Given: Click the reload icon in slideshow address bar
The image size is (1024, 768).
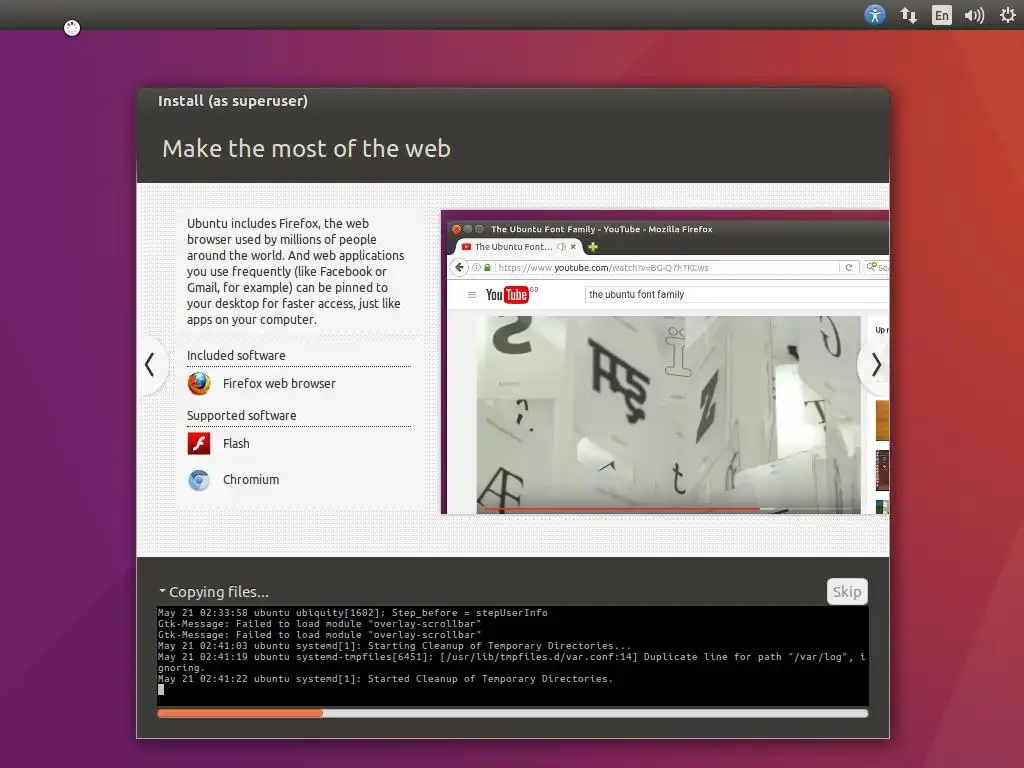Looking at the screenshot, I should (848, 267).
